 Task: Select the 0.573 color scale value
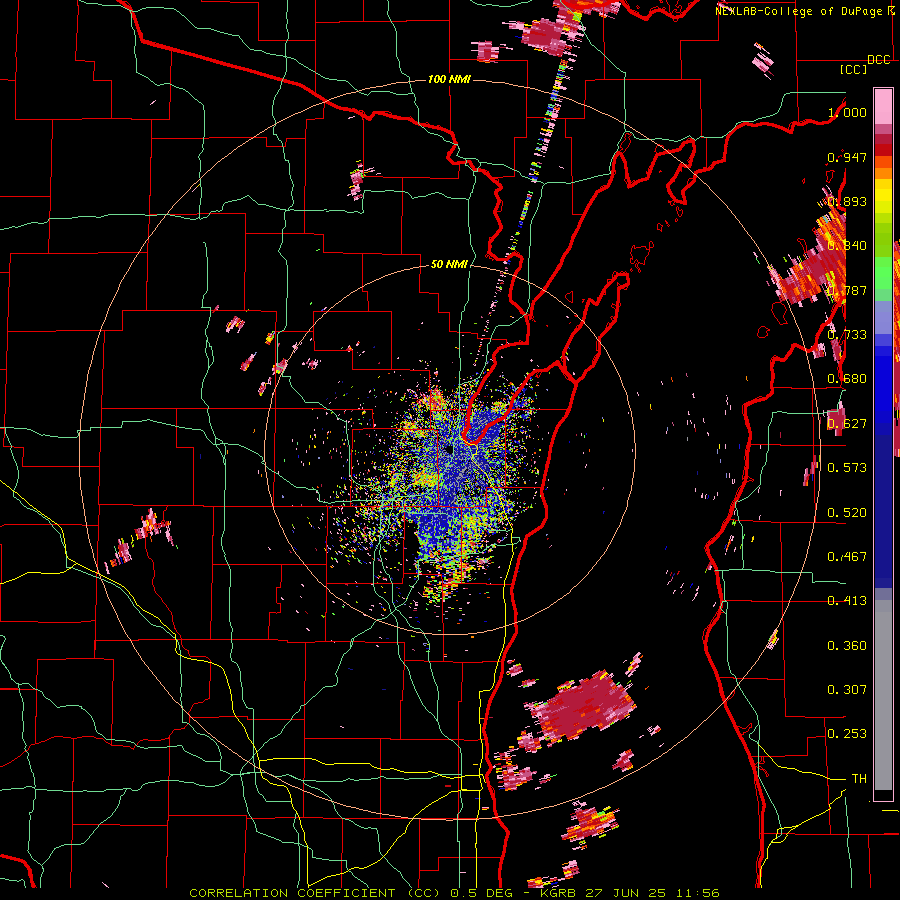(x=847, y=468)
